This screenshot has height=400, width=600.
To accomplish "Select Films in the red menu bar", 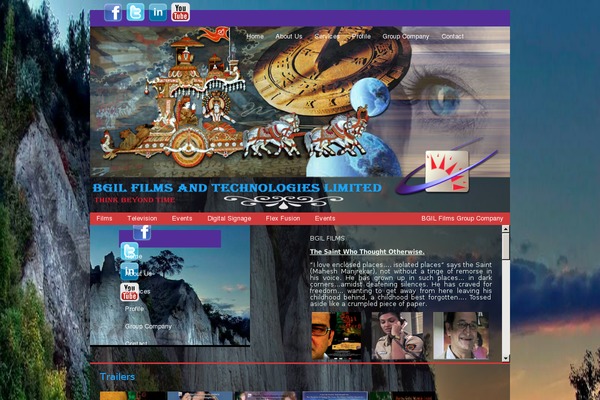I will 104,218.
